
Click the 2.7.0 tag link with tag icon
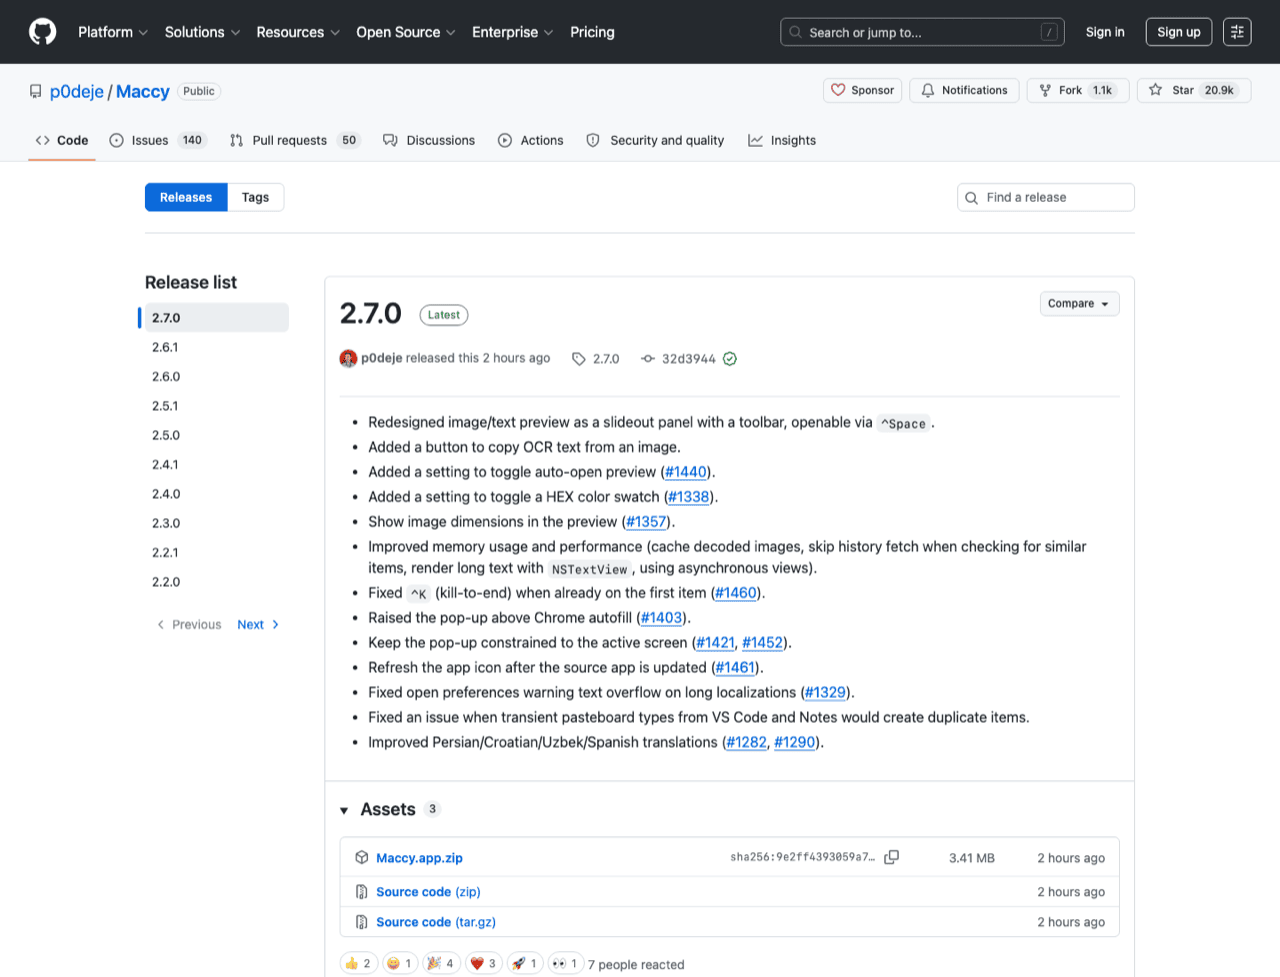click(595, 358)
